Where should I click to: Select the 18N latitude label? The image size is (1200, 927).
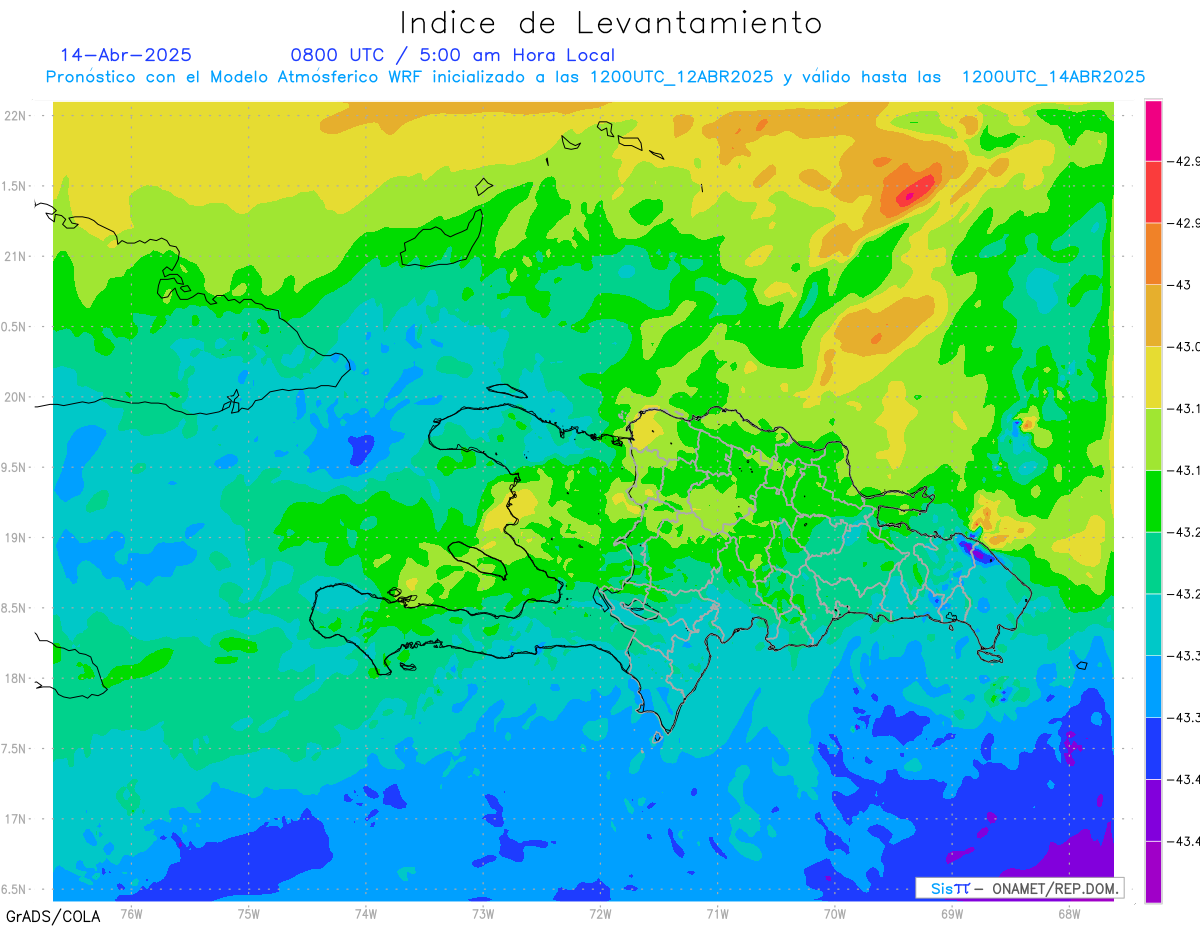17,679
